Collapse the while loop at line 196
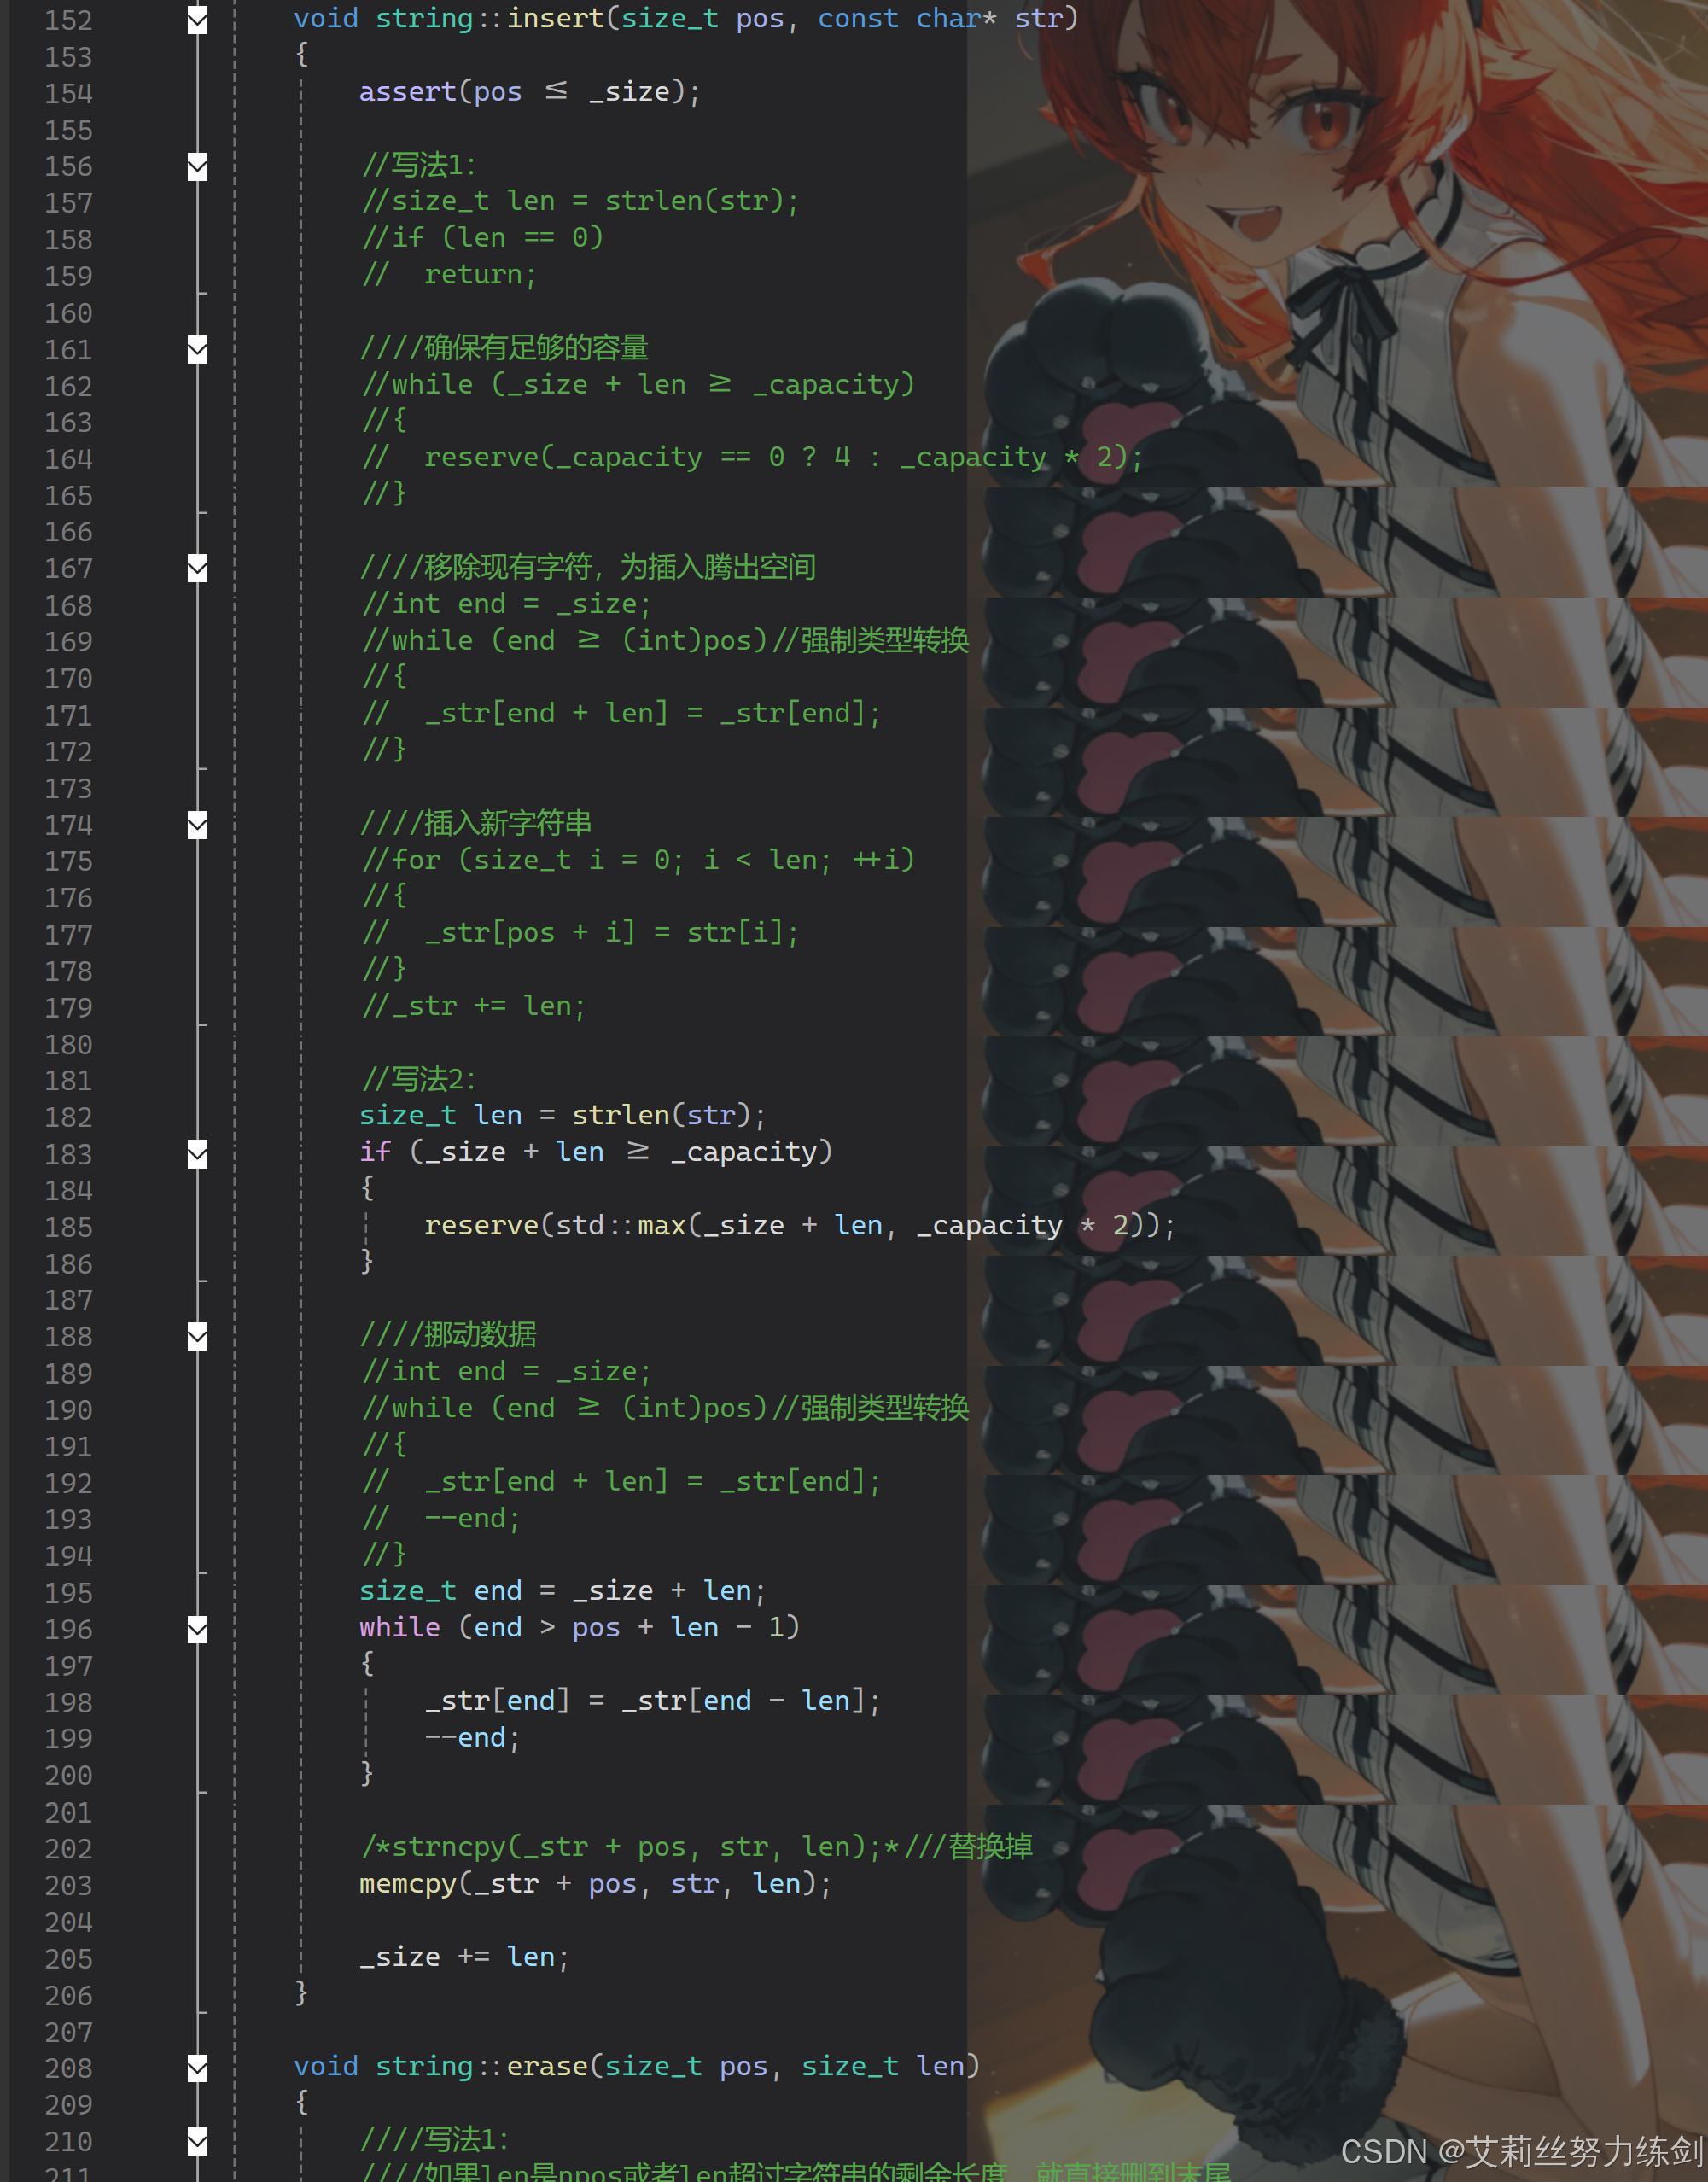 (198, 1629)
